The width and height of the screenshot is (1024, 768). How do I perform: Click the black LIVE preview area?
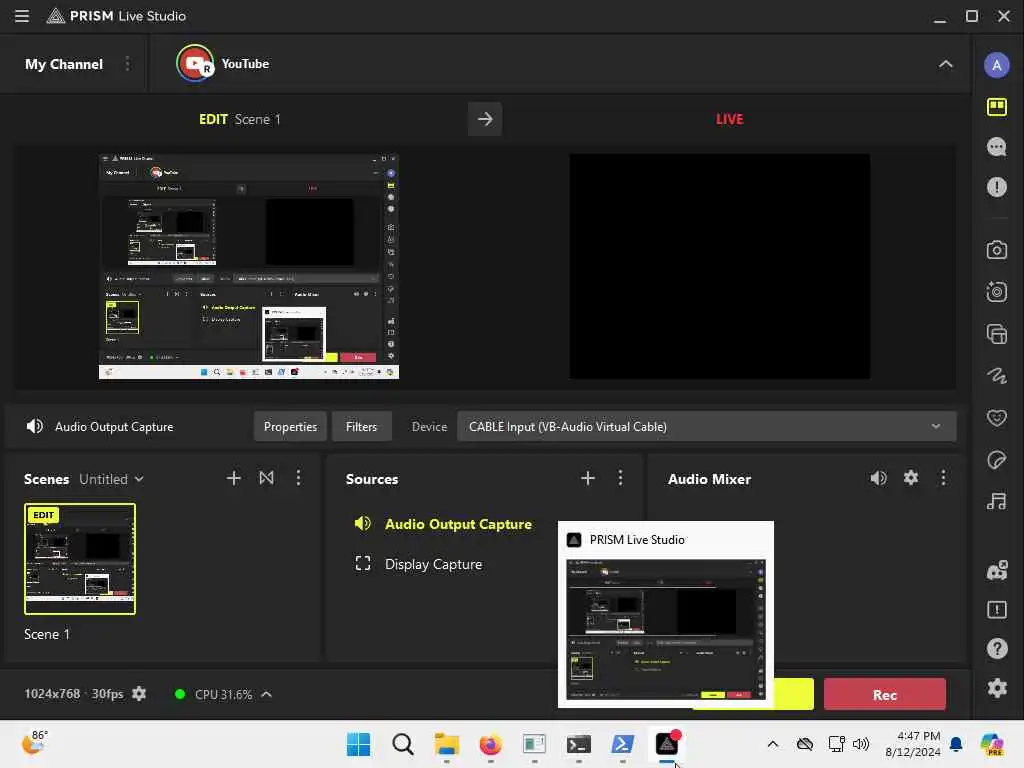pyautogui.click(x=719, y=266)
